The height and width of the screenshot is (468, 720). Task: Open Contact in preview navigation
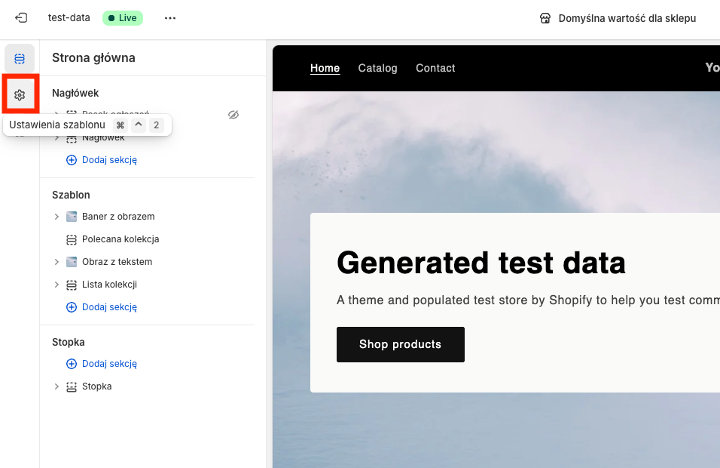(x=435, y=68)
